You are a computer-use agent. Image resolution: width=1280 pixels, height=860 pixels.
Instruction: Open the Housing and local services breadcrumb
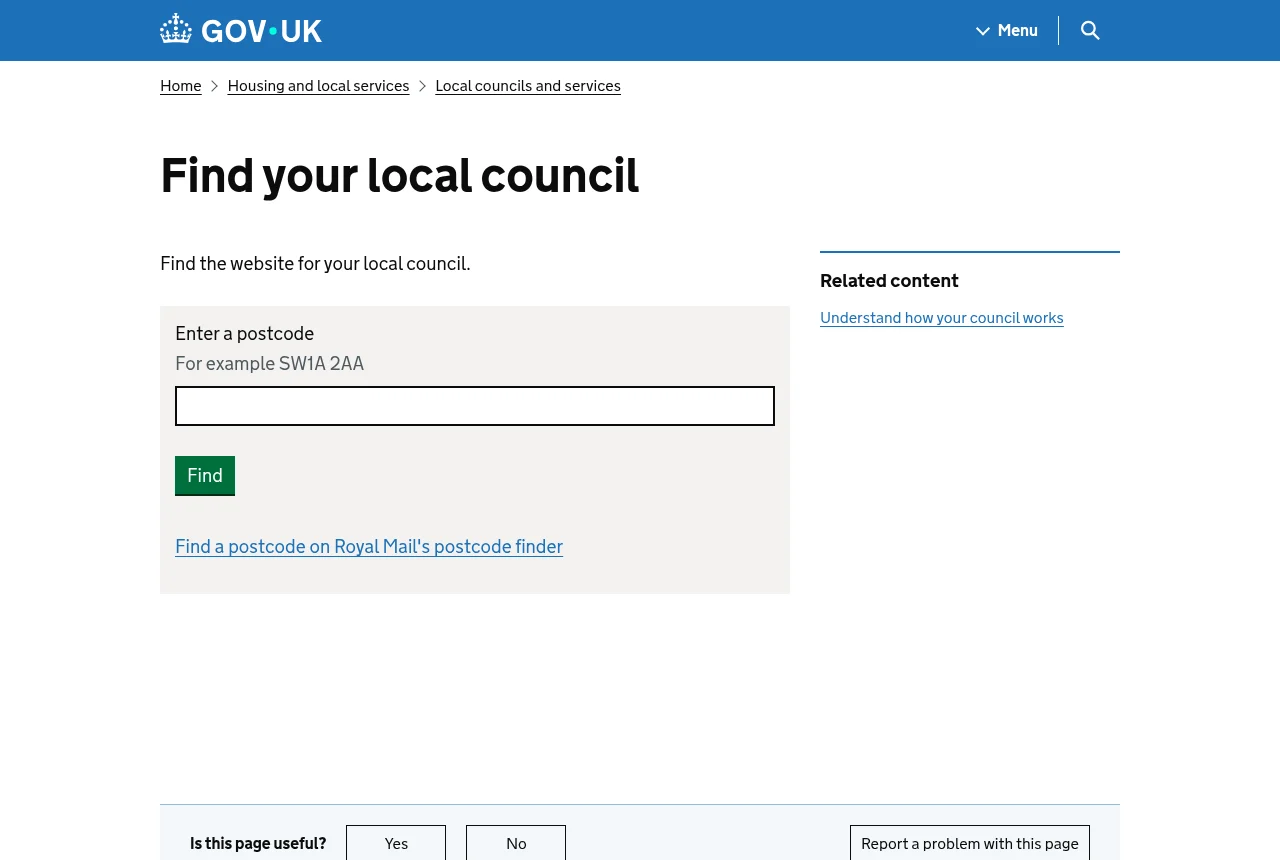pyautogui.click(x=318, y=86)
